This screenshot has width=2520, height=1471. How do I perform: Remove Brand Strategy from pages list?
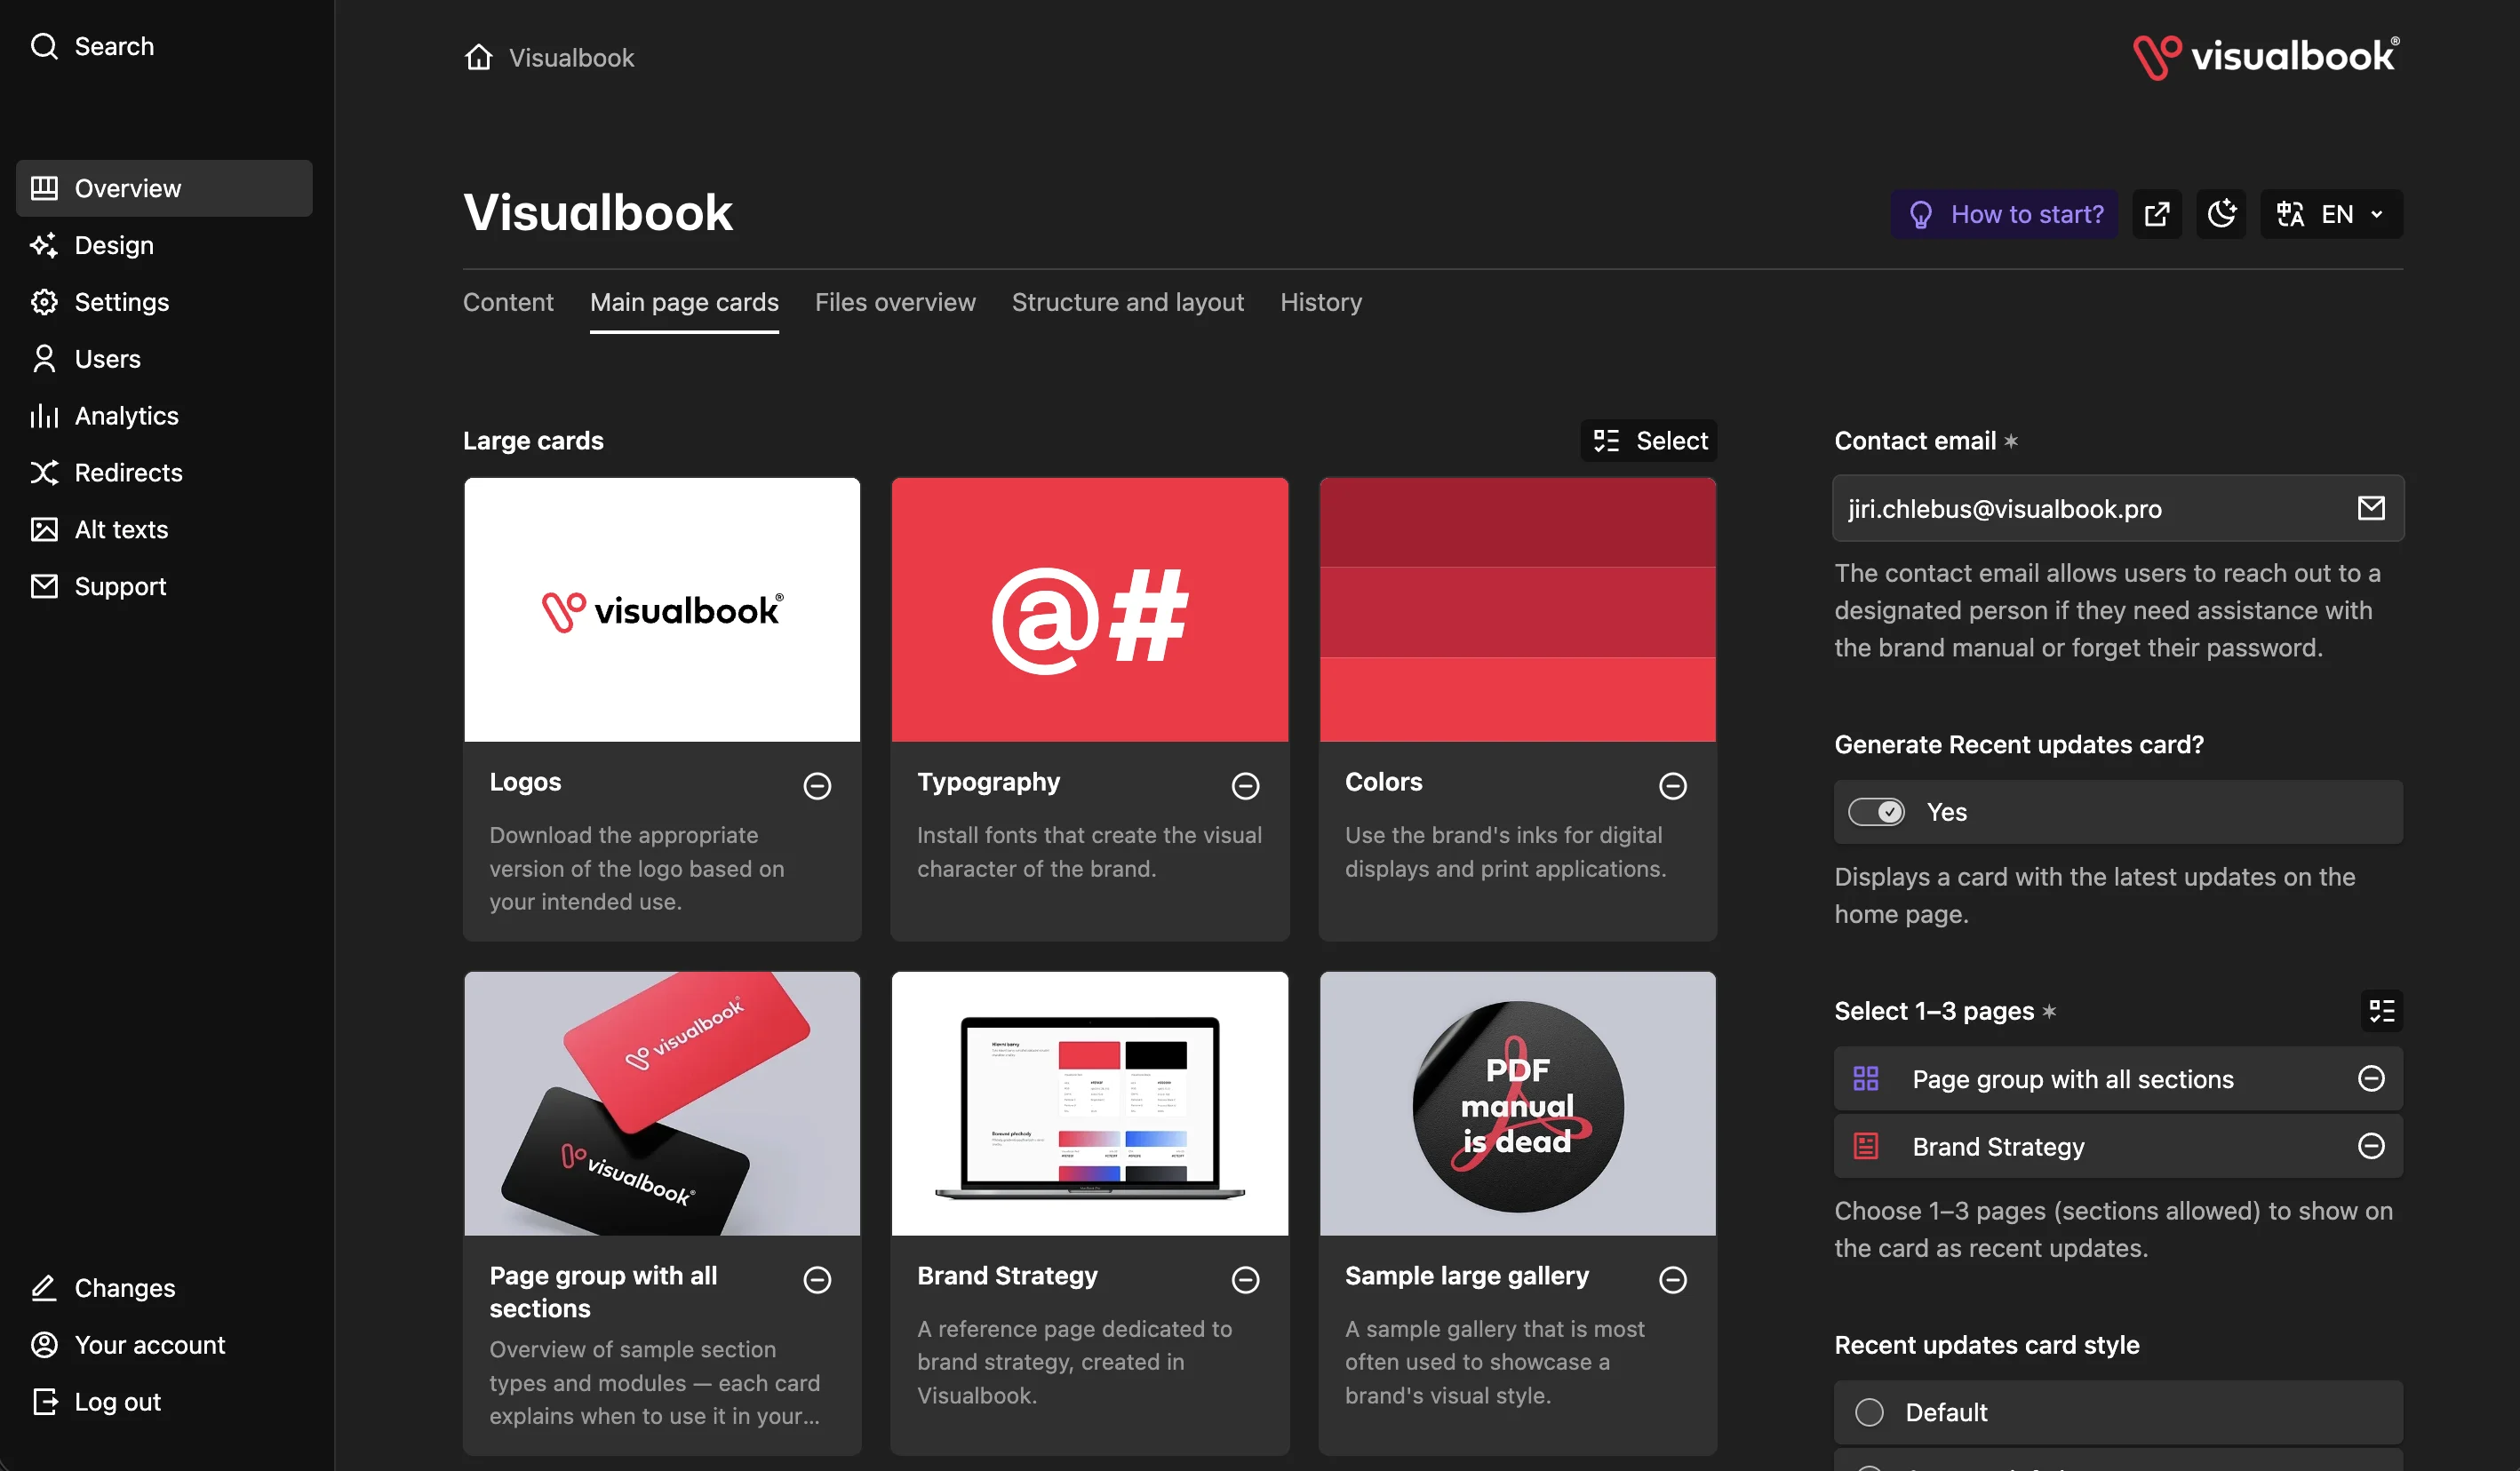2371,1146
